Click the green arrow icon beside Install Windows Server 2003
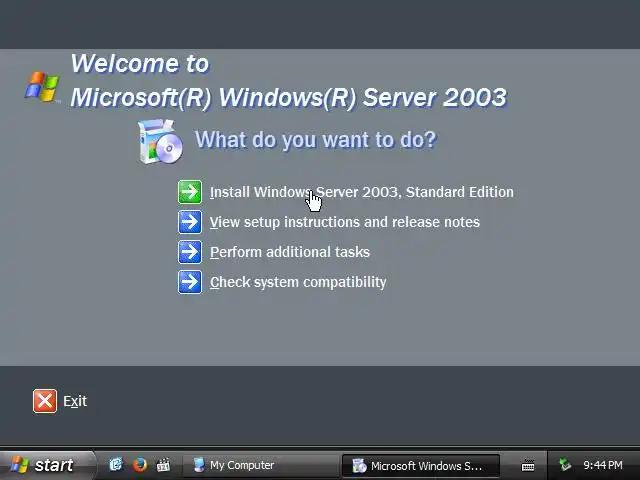This screenshot has width=640, height=480. pyautogui.click(x=190, y=192)
